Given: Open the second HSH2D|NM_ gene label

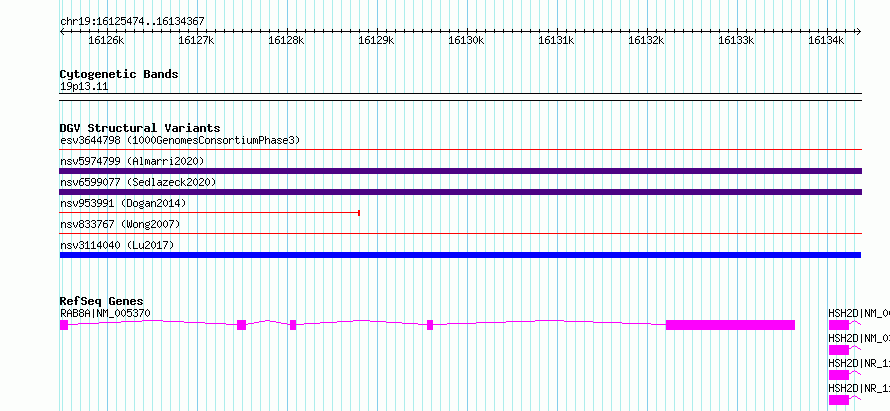Looking at the screenshot, I should pos(859,338).
